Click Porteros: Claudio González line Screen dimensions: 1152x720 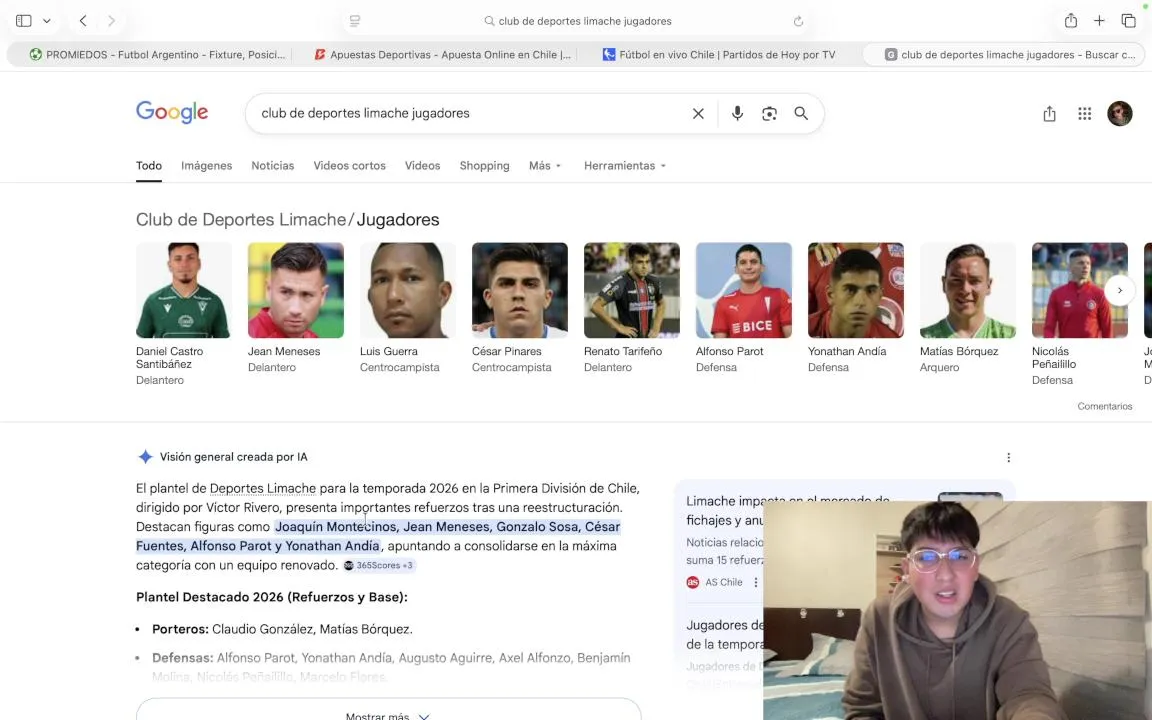[282, 630]
